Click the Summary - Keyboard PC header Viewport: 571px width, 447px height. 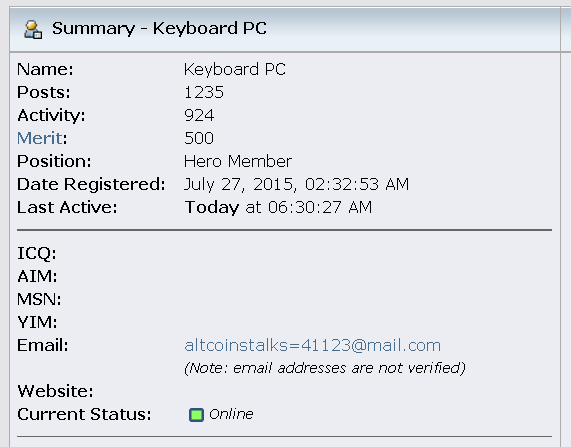click(159, 28)
